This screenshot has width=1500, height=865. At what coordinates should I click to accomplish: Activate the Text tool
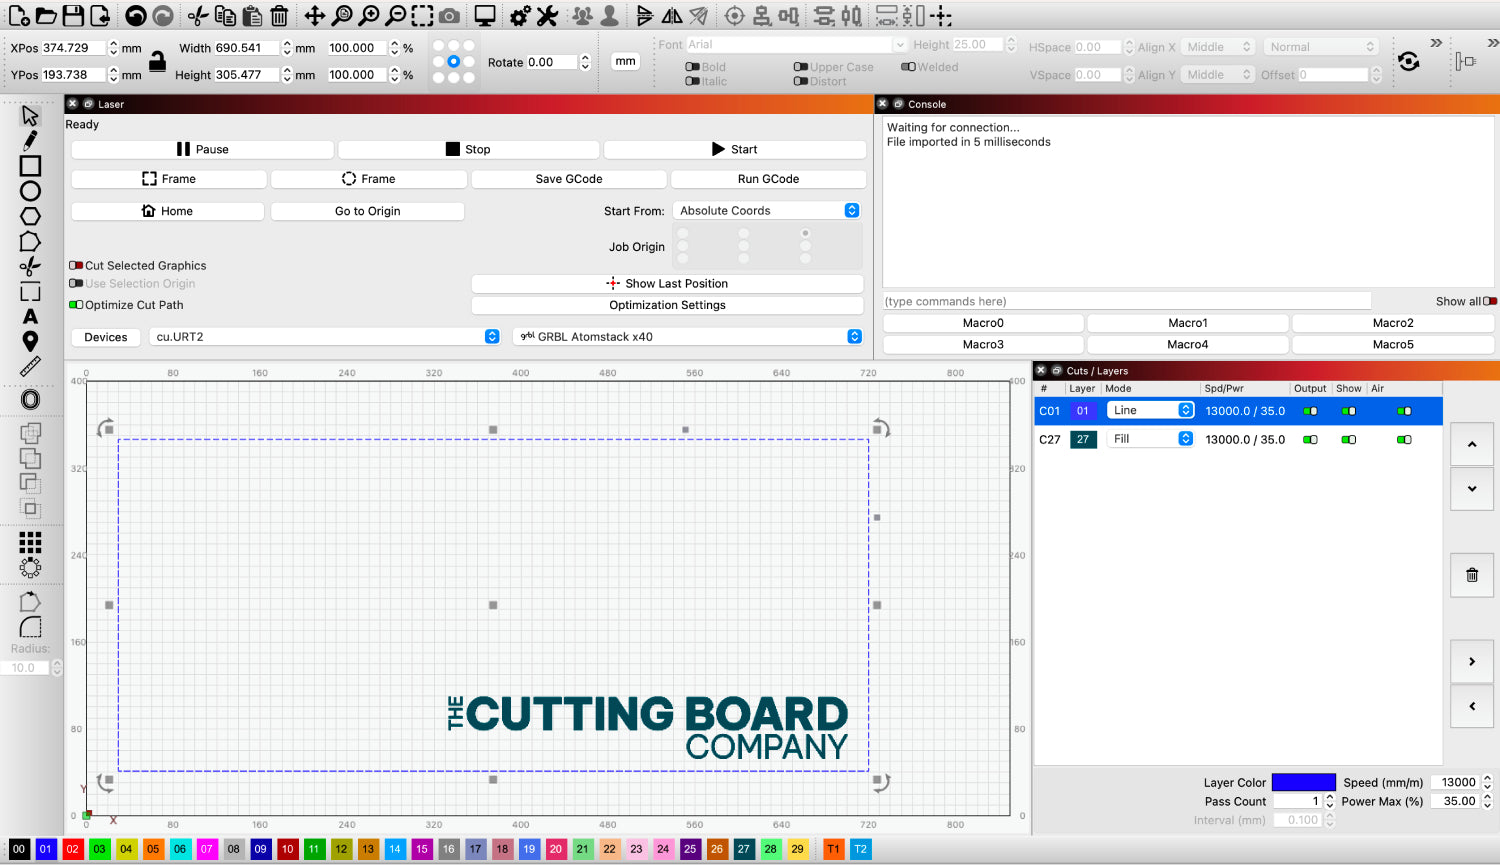[30, 317]
